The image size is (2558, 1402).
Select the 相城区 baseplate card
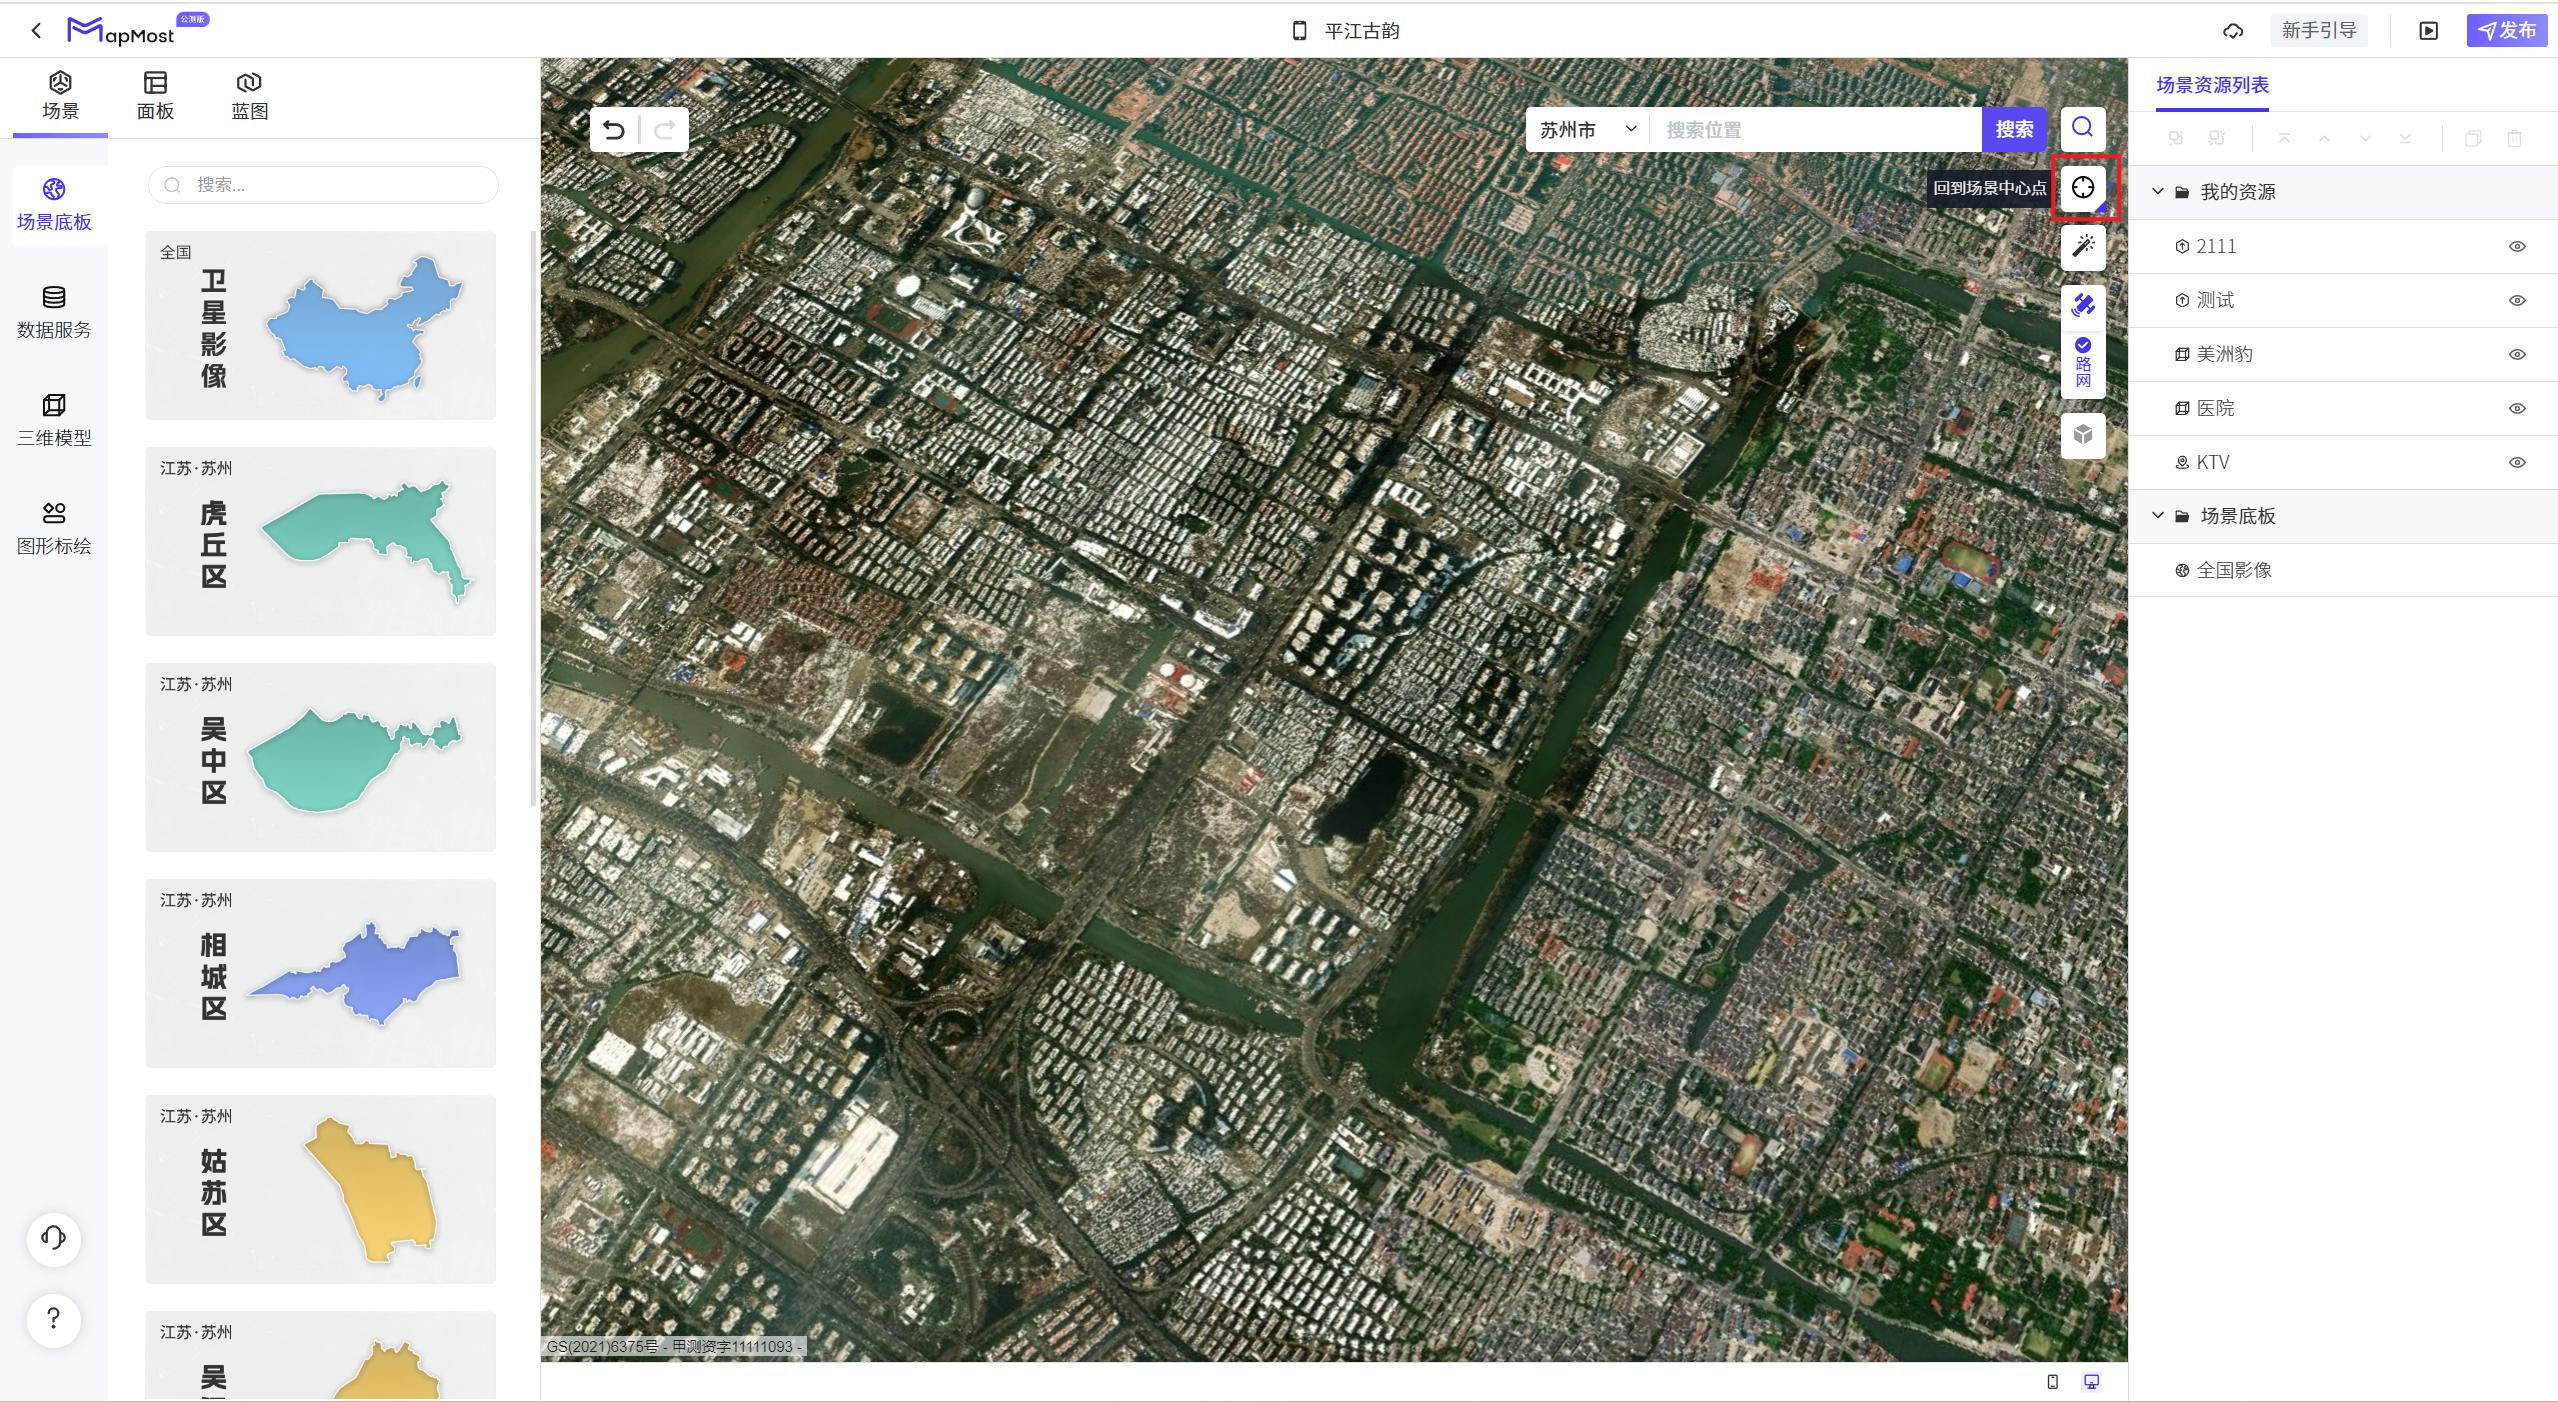pos(320,973)
